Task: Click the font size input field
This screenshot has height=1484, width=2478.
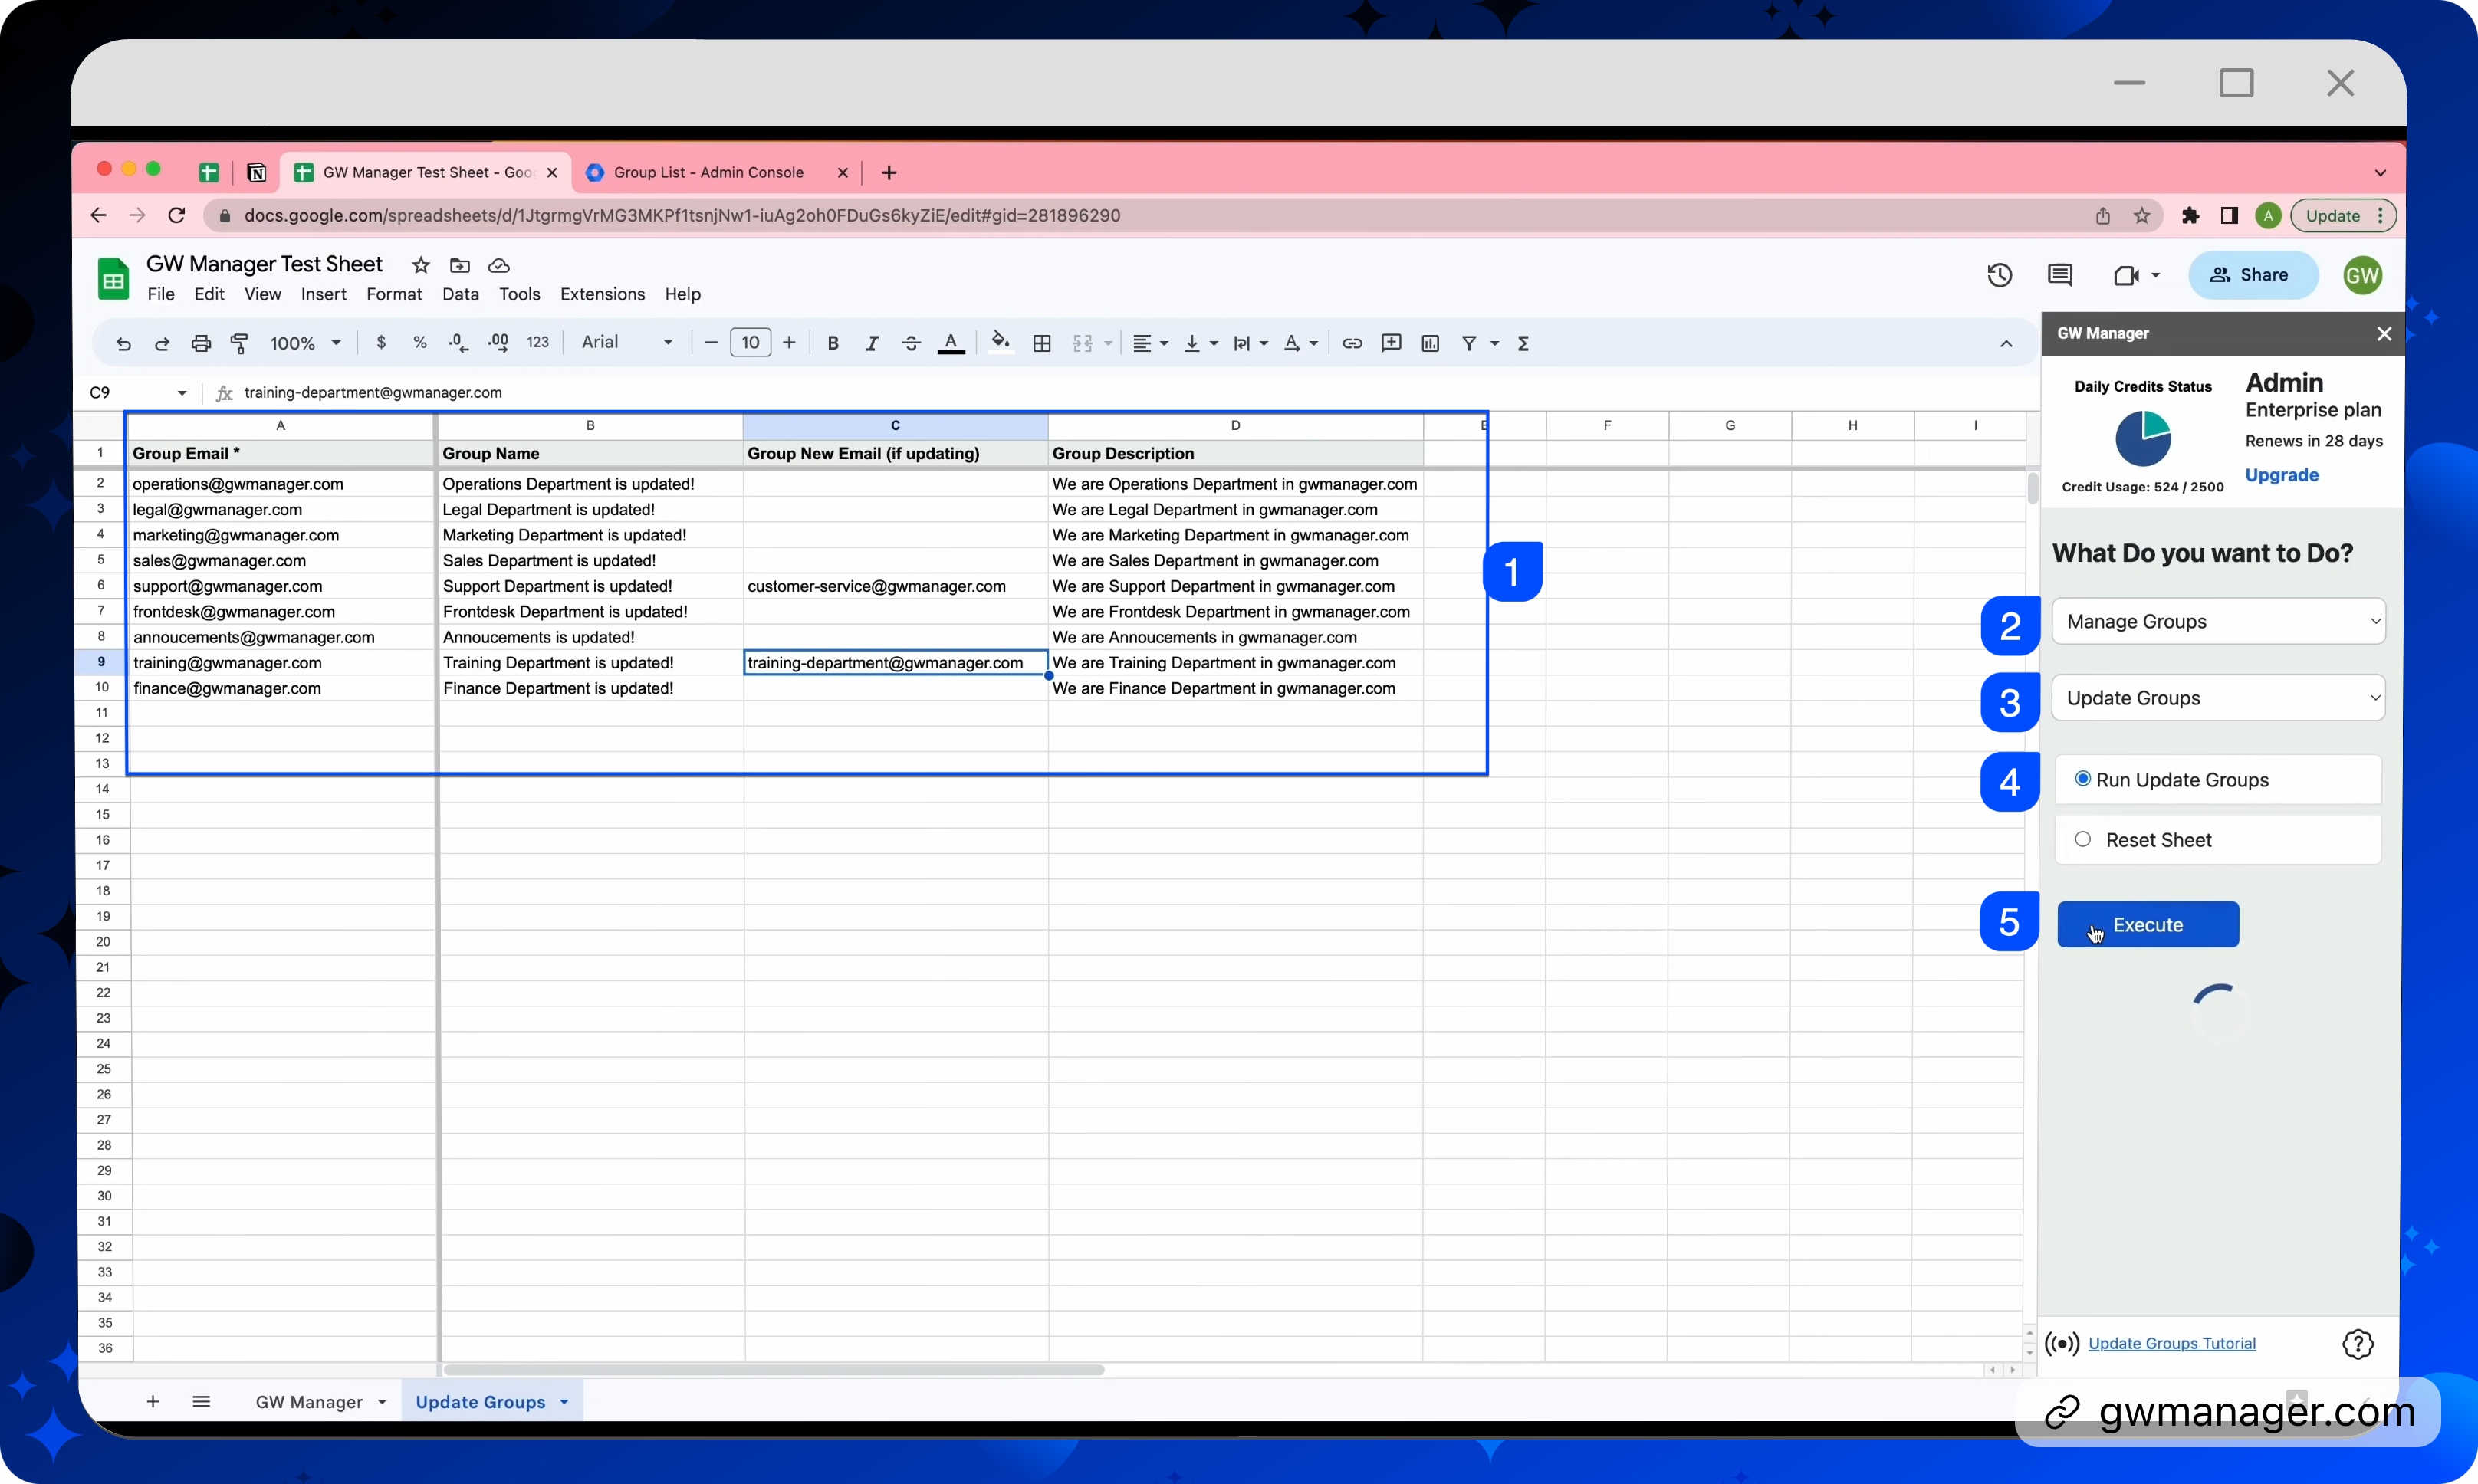Action: pos(750,343)
